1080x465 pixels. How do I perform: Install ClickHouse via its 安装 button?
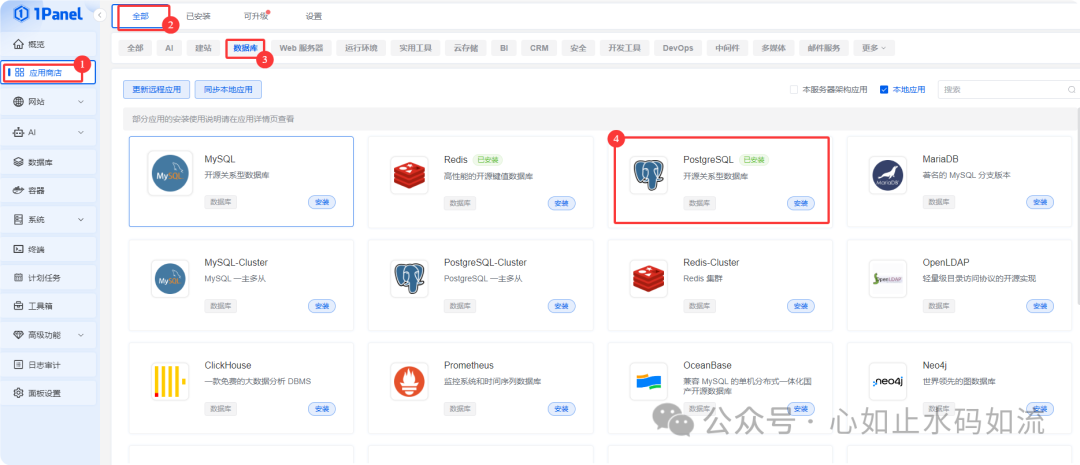322,409
